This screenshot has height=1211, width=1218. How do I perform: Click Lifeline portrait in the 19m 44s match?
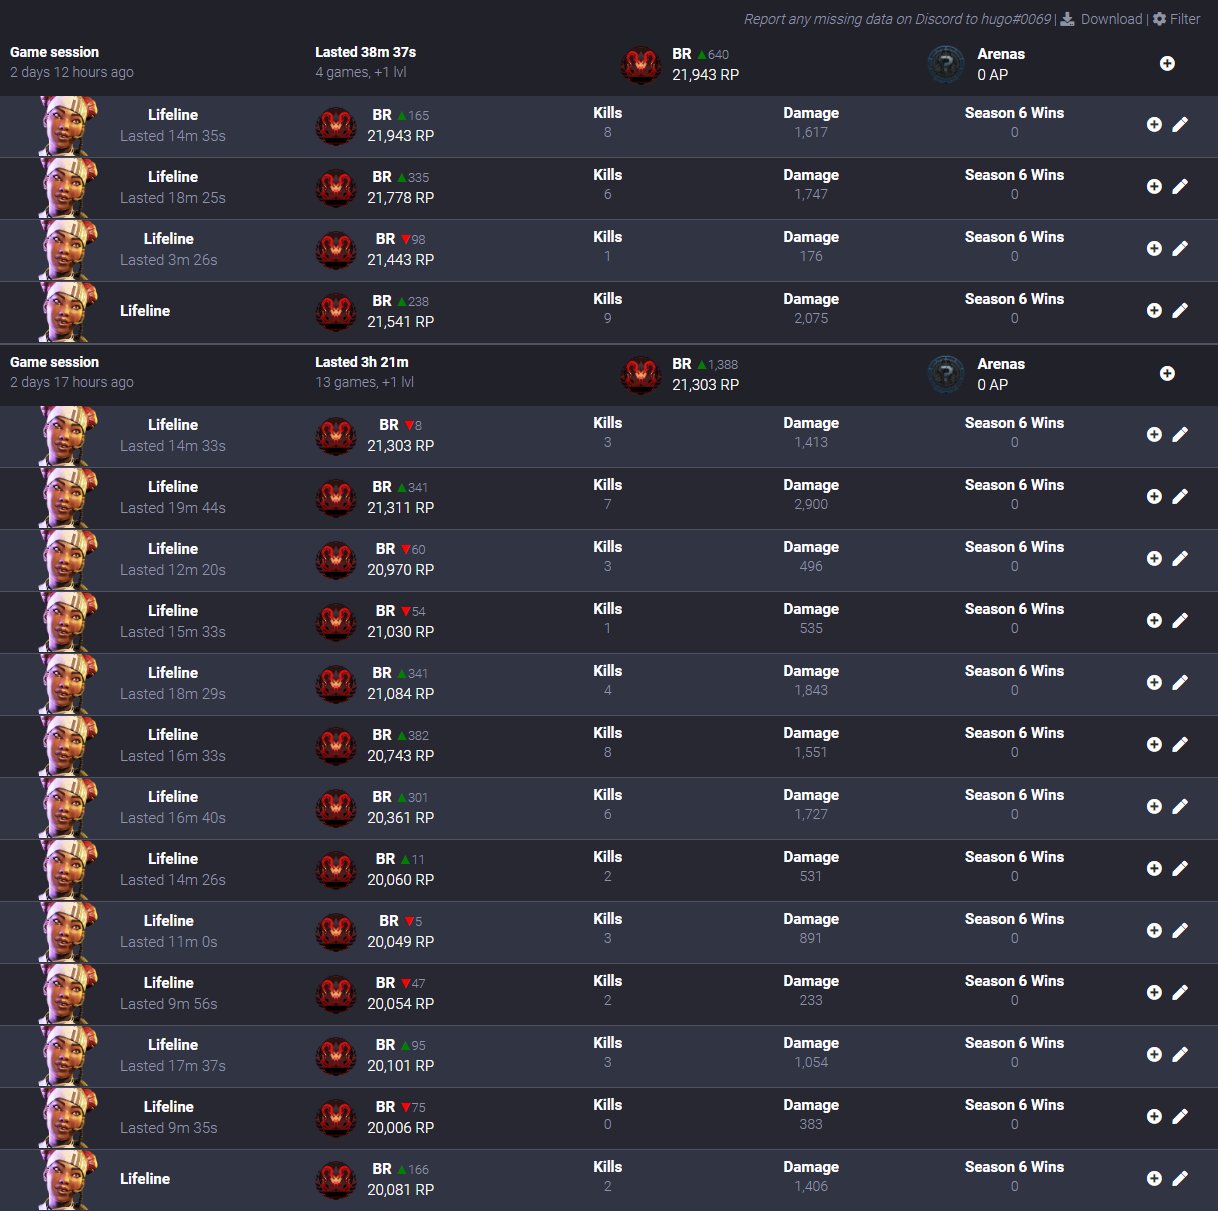click(68, 498)
